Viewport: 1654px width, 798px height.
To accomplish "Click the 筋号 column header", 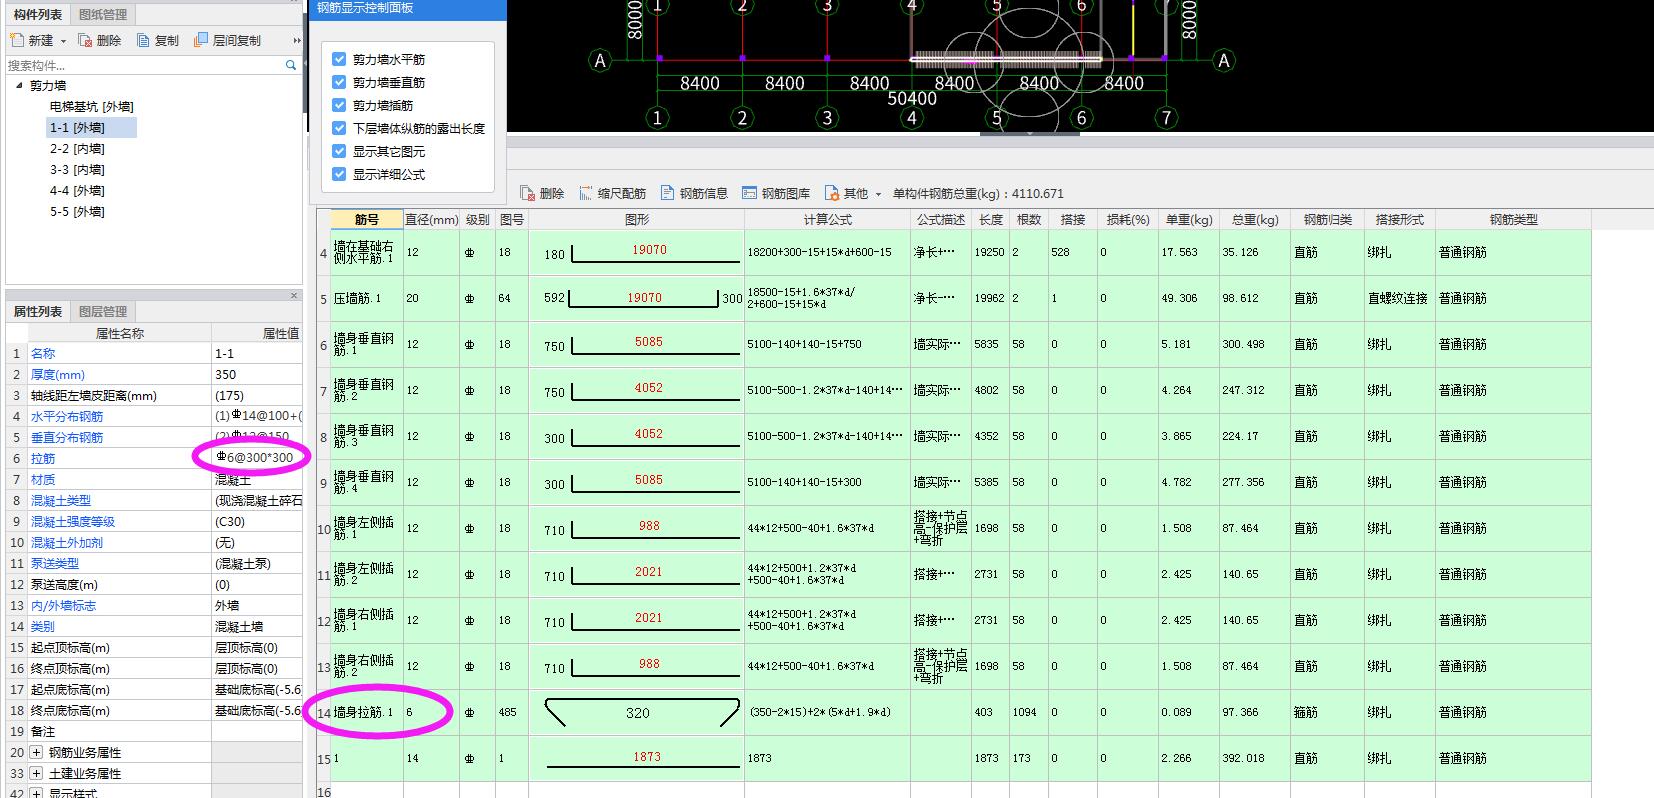I will tap(367, 220).
